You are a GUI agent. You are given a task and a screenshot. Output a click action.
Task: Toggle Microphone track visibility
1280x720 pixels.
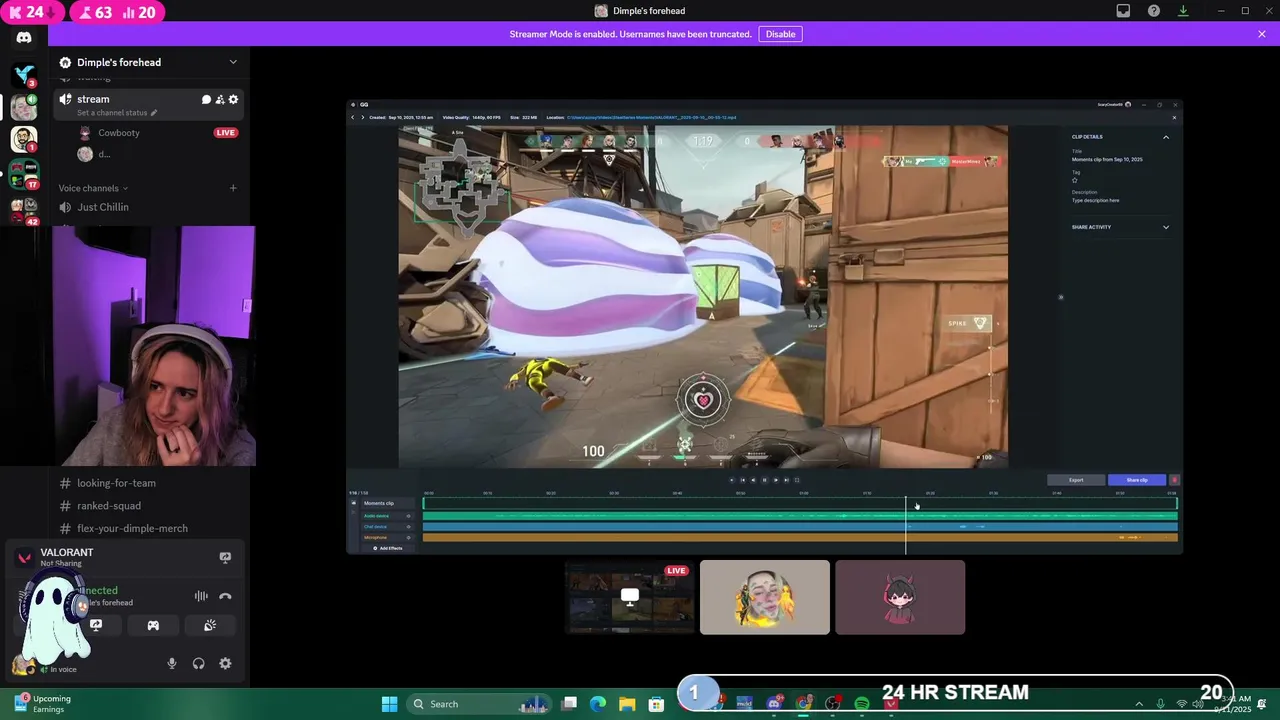408,538
